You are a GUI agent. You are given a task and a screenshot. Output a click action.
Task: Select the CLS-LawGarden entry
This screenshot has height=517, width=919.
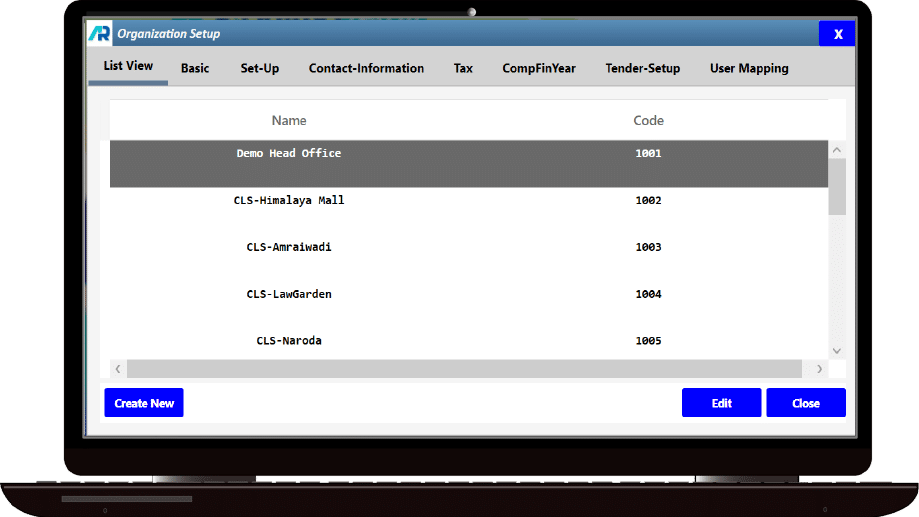(289, 294)
